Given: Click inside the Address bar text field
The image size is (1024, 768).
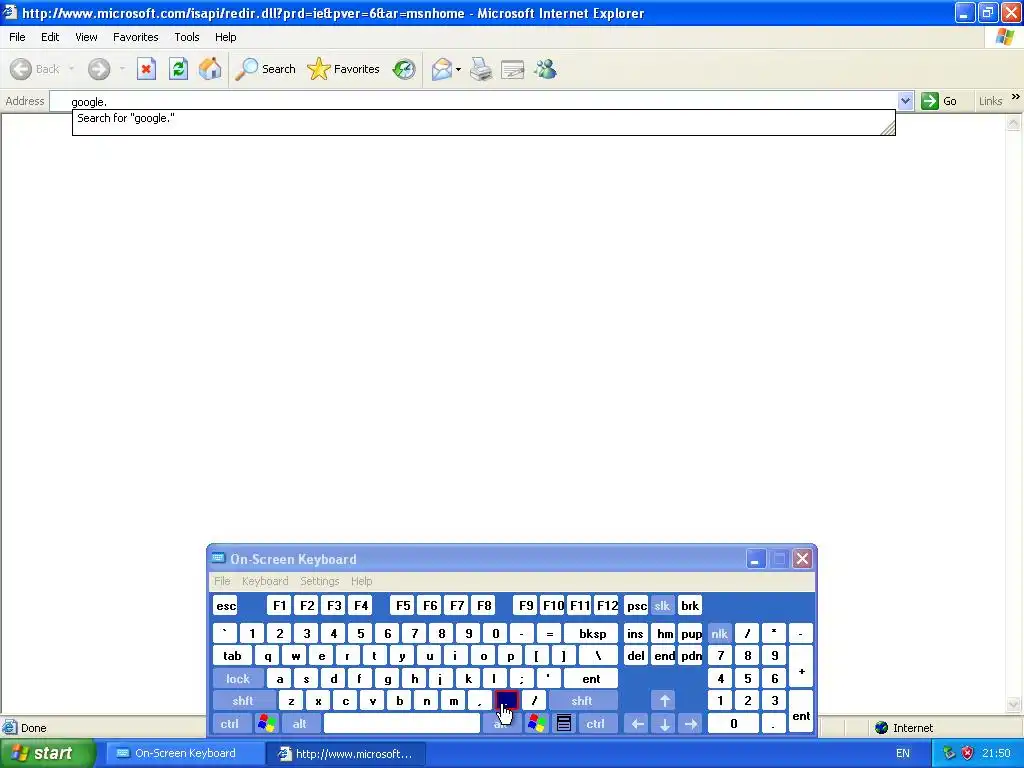Looking at the screenshot, I should coord(475,101).
